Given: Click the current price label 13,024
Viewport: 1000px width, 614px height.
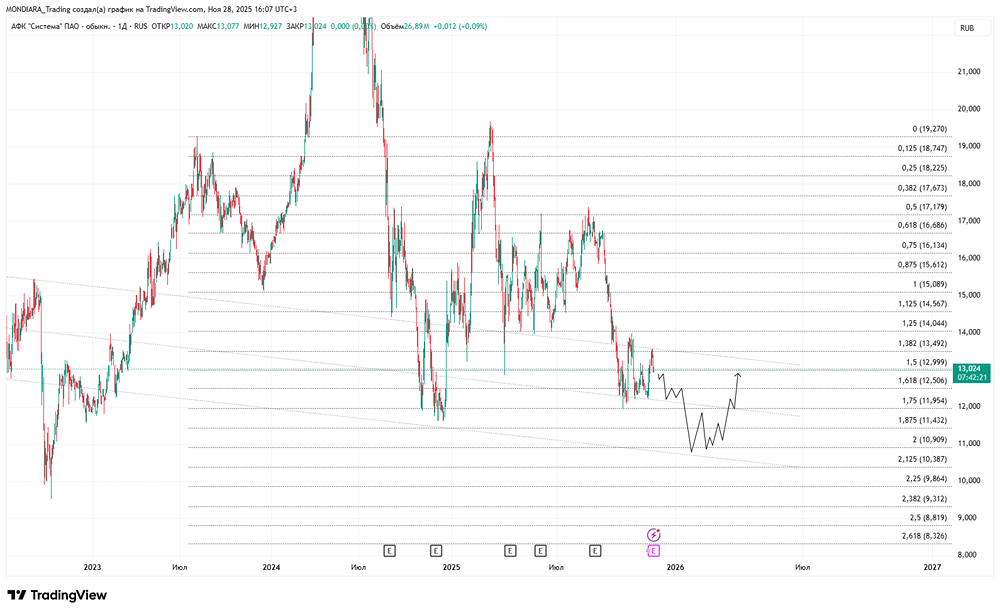Looking at the screenshot, I should tap(971, 373).
